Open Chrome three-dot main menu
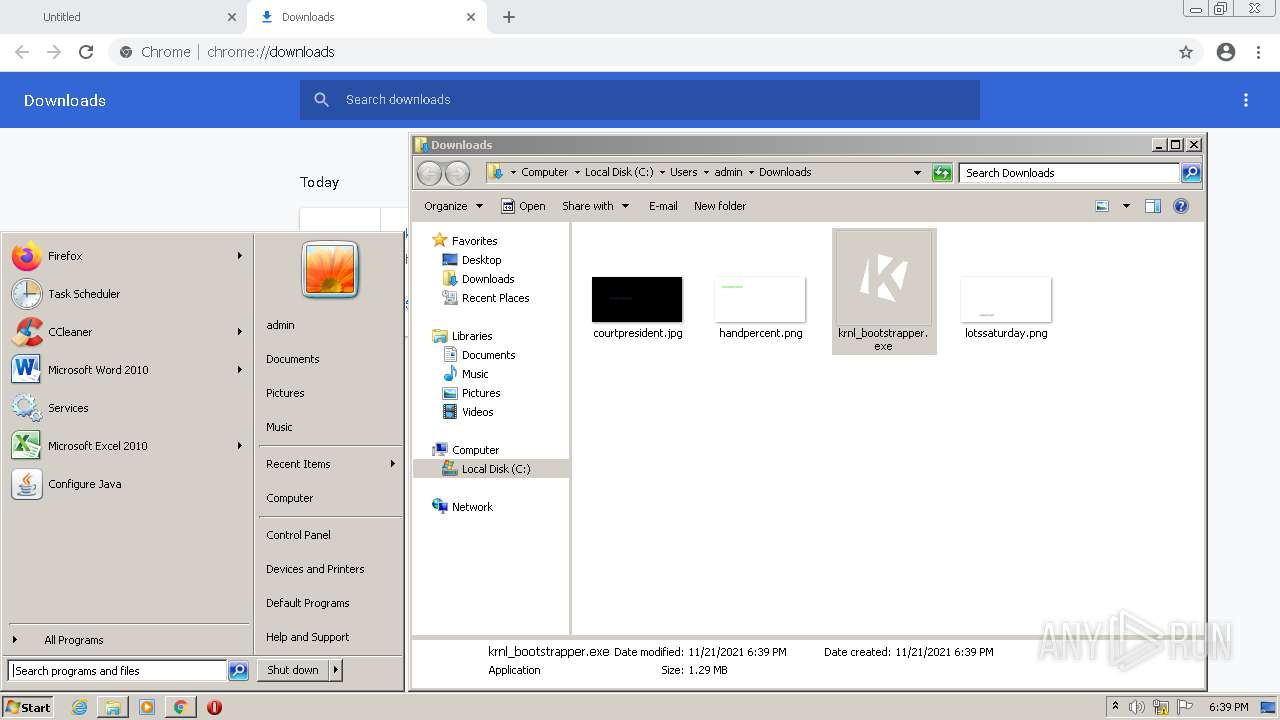The height and width of the screenshot is (720, 1280). 1258,52
